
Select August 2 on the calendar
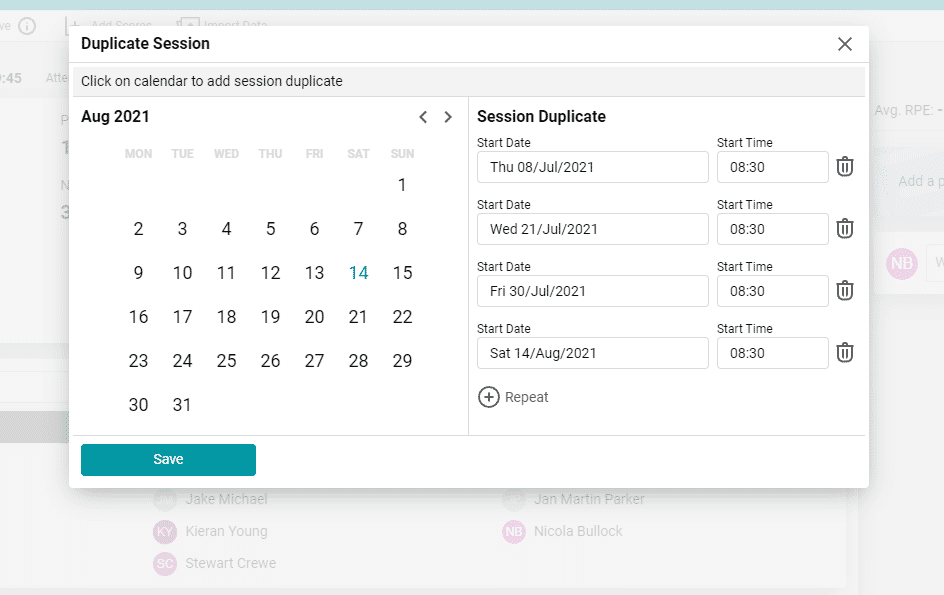tap(138, 229)
